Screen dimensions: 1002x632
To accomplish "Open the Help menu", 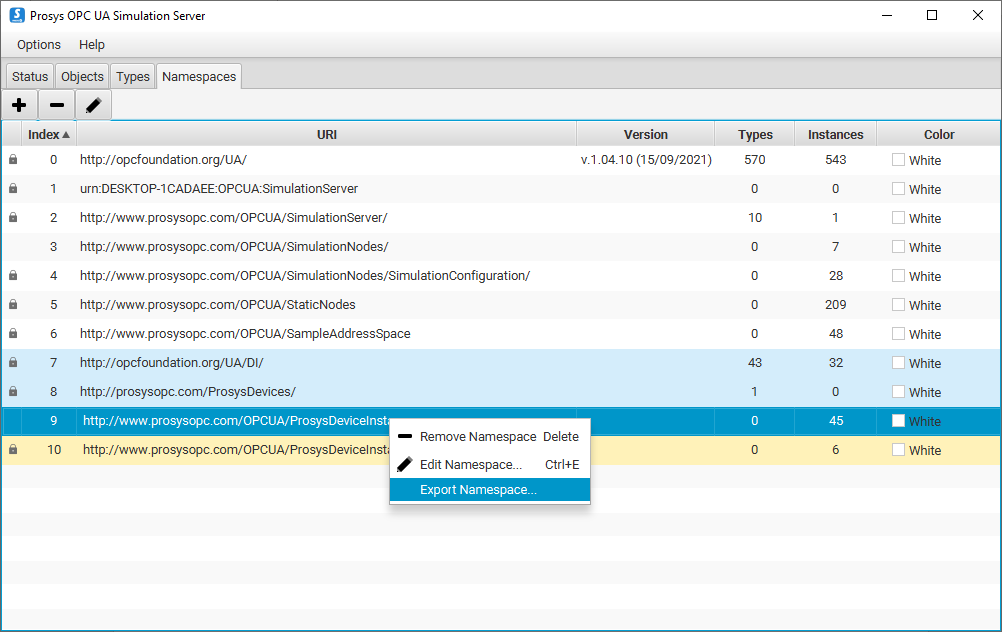I will (x=92, y=45).
